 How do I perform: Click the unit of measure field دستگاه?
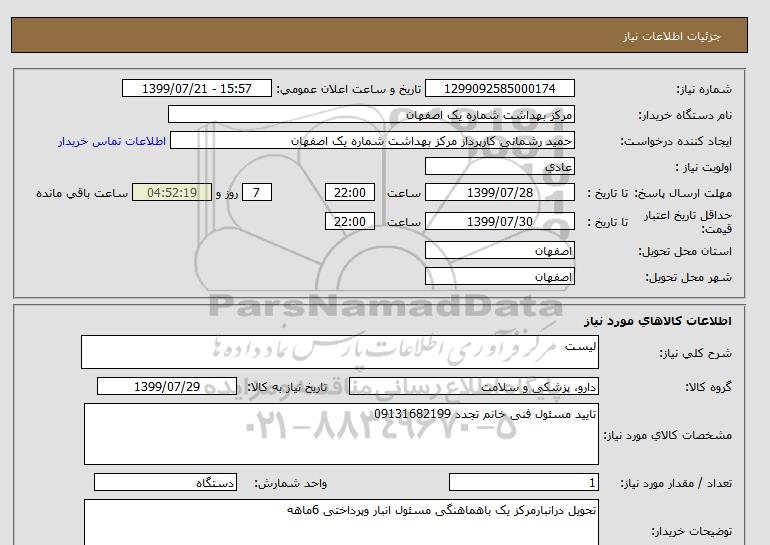[x=165, y=483]
